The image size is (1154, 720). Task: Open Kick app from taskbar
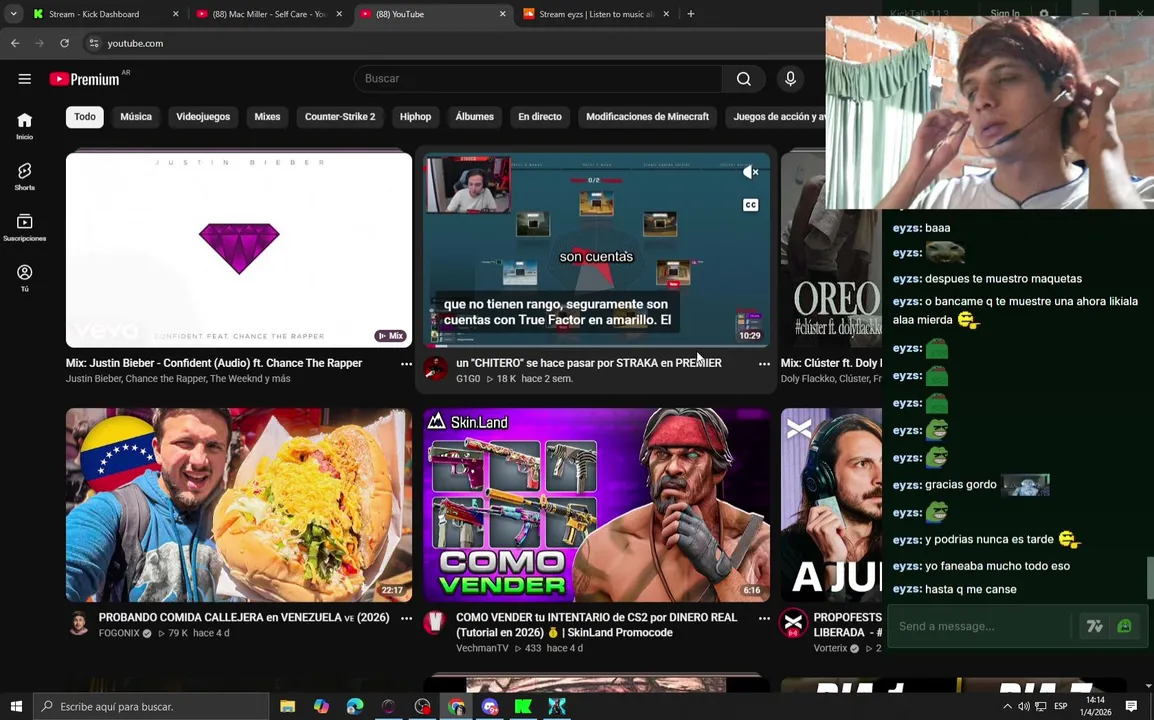click(x=523, y=707)
